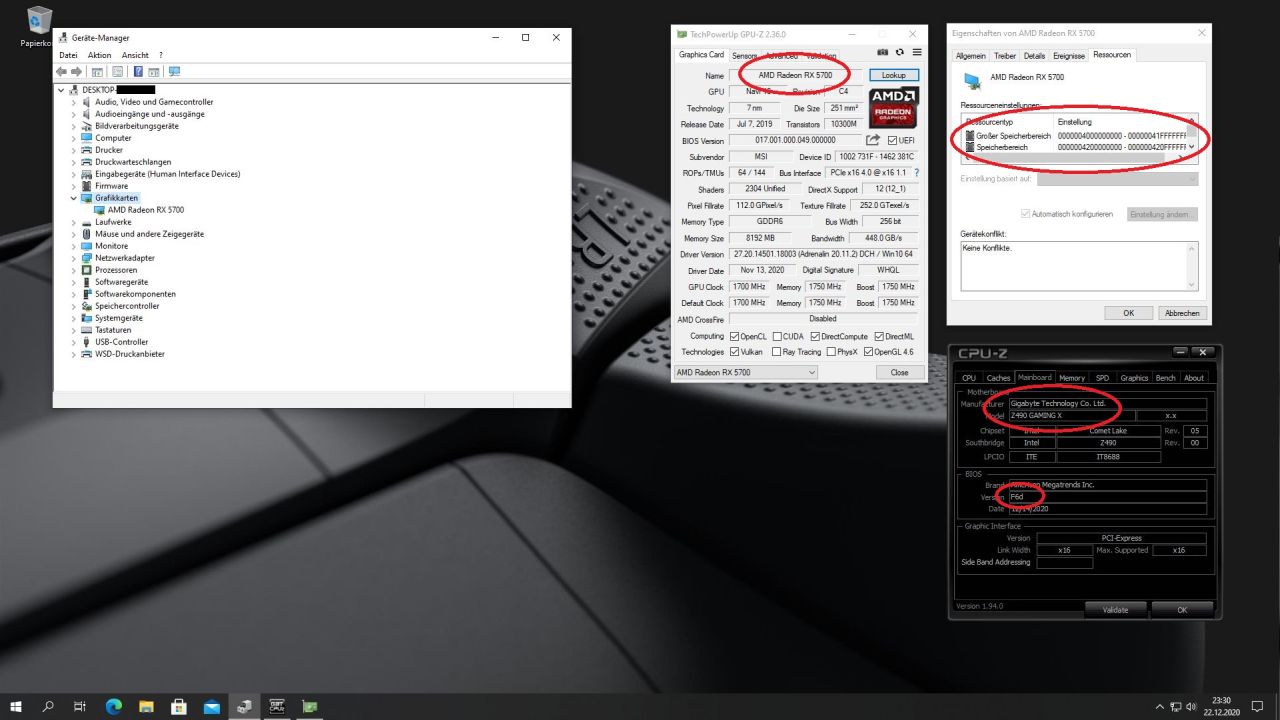Image resolution: width=1280 pixels, height=720 pixels.
Task: Click the Bus Interface question mark in GPU-Z
Action: pyautogui.click(x=916, y=173)
